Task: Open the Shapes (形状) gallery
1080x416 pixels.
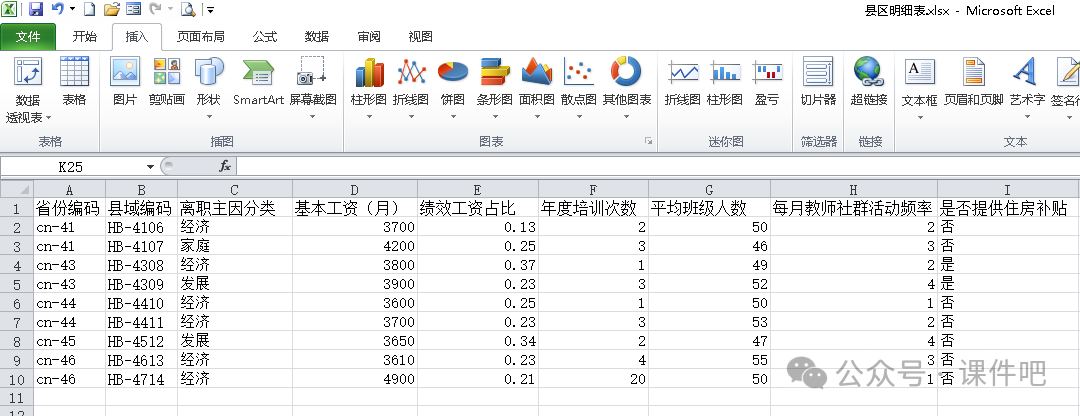Action: [209, 88]
